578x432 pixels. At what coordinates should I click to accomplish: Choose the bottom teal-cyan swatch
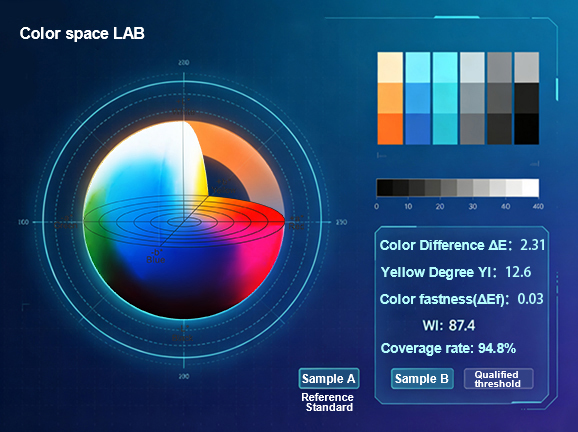pos(445,129)
